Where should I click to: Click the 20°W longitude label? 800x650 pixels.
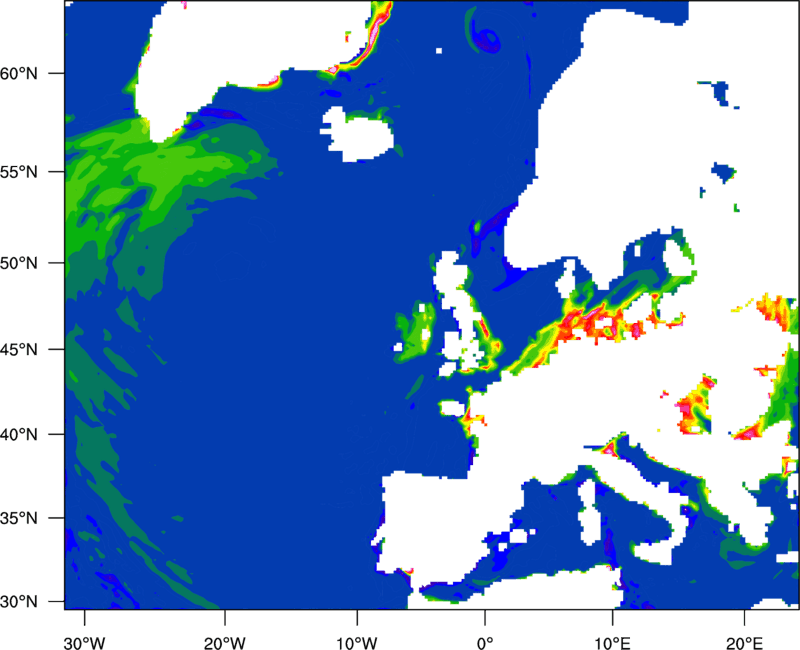pyautogui.click(x=225, y=643)
